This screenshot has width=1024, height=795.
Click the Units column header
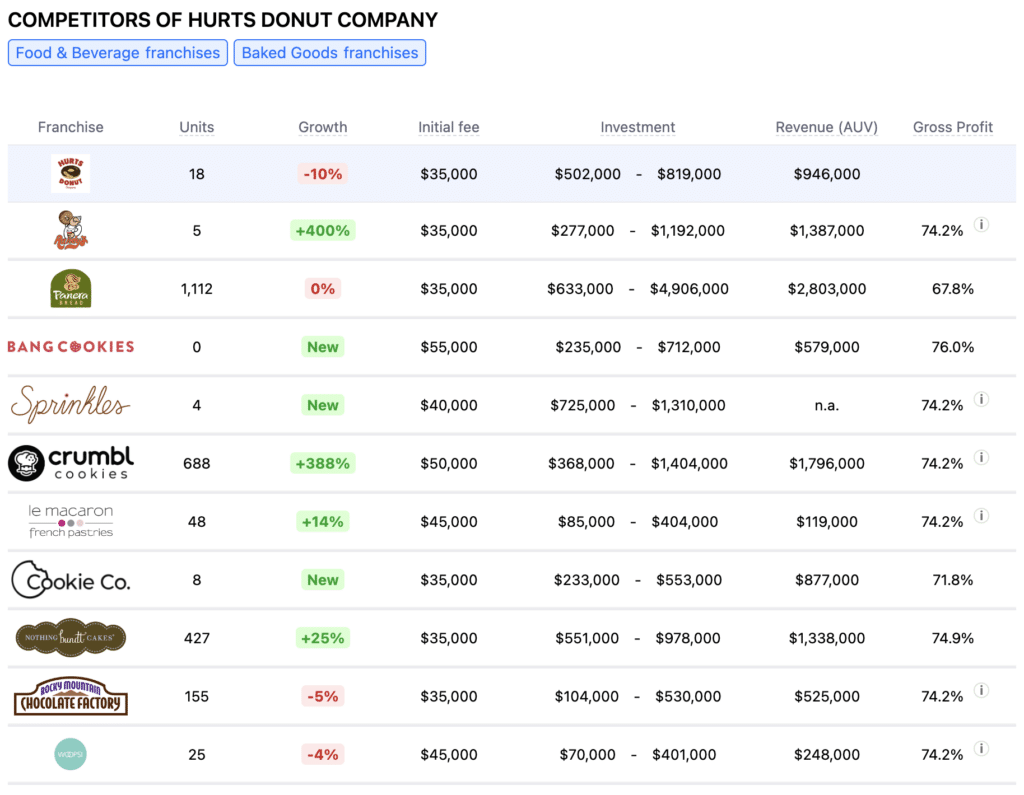(x=197, y=127)
